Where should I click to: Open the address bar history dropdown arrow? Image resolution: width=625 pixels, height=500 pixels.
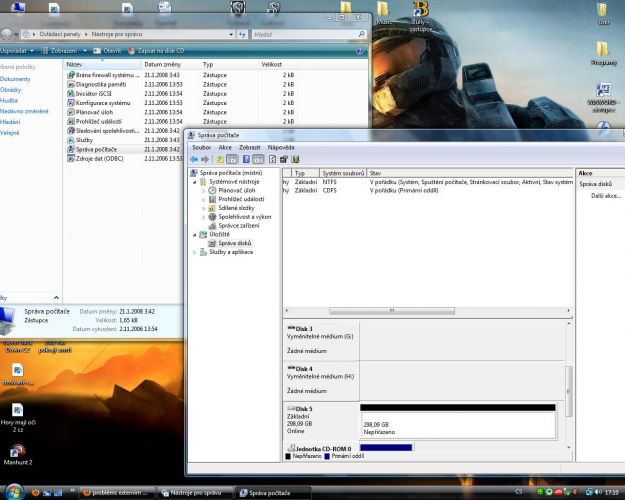231,35
